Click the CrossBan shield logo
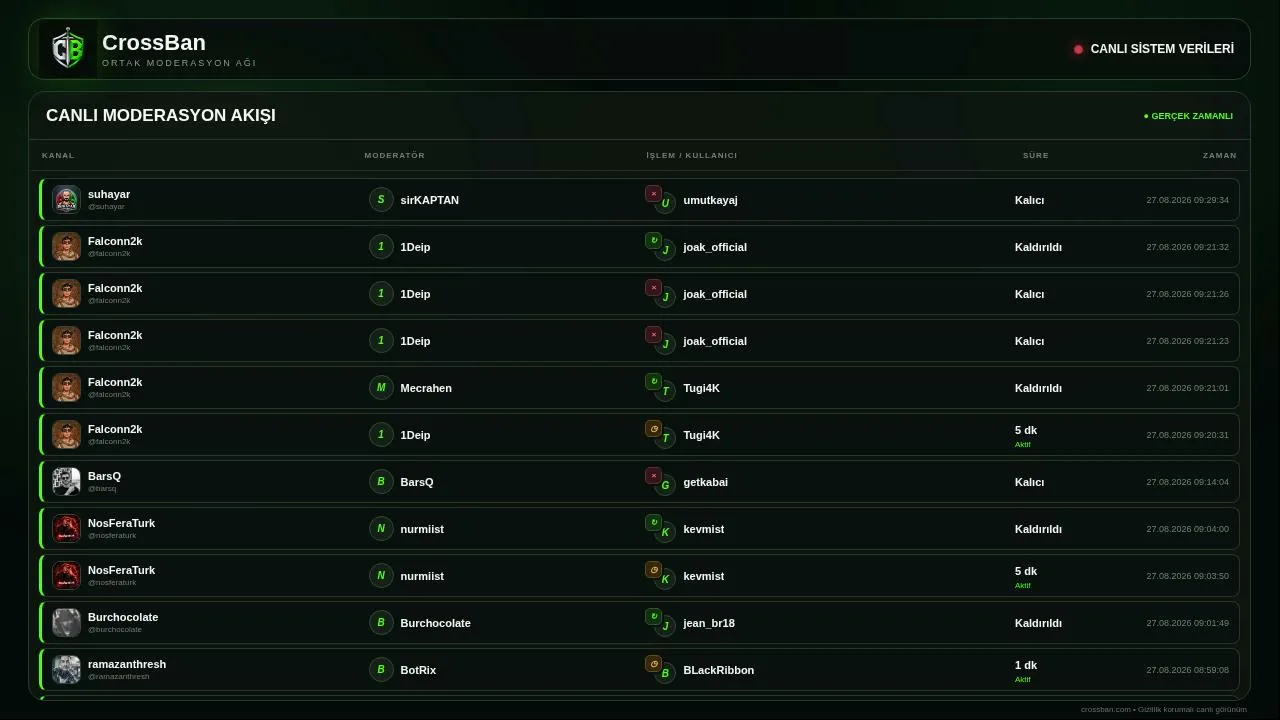The width and height of the screenshot is (1280, 720). pos(68,49)
